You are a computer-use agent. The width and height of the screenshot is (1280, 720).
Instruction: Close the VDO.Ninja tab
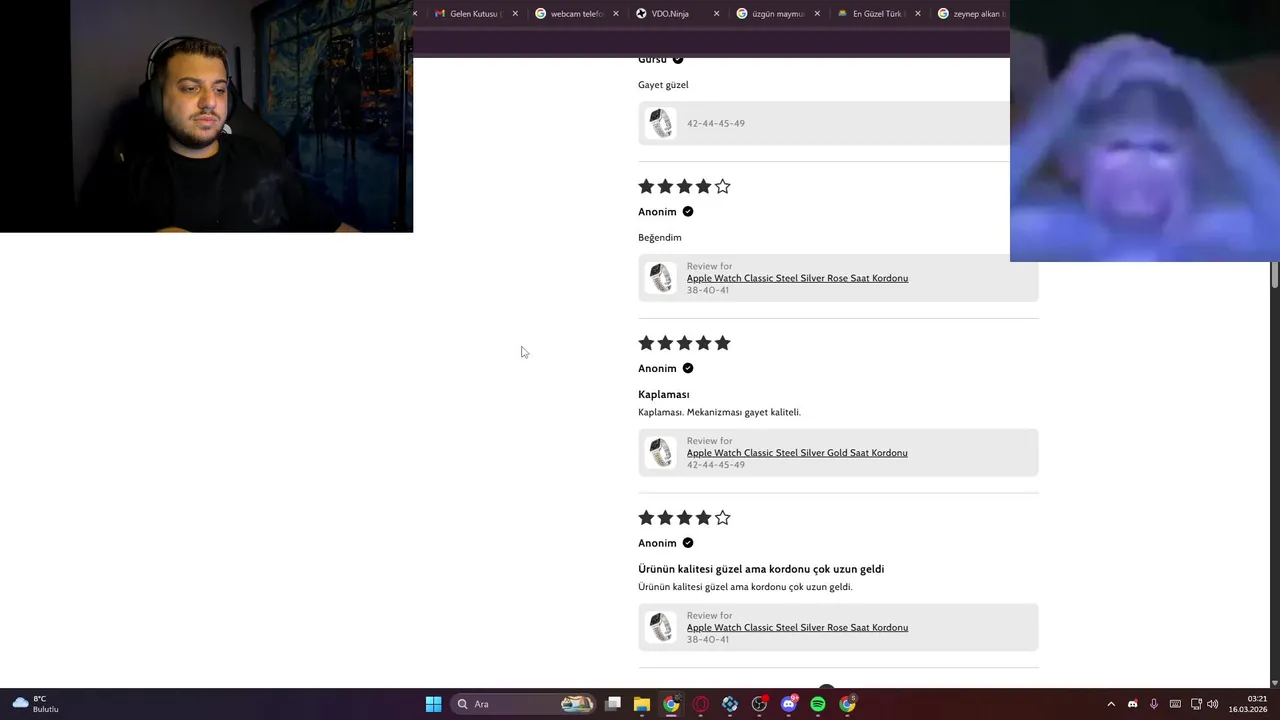[716, 14]
